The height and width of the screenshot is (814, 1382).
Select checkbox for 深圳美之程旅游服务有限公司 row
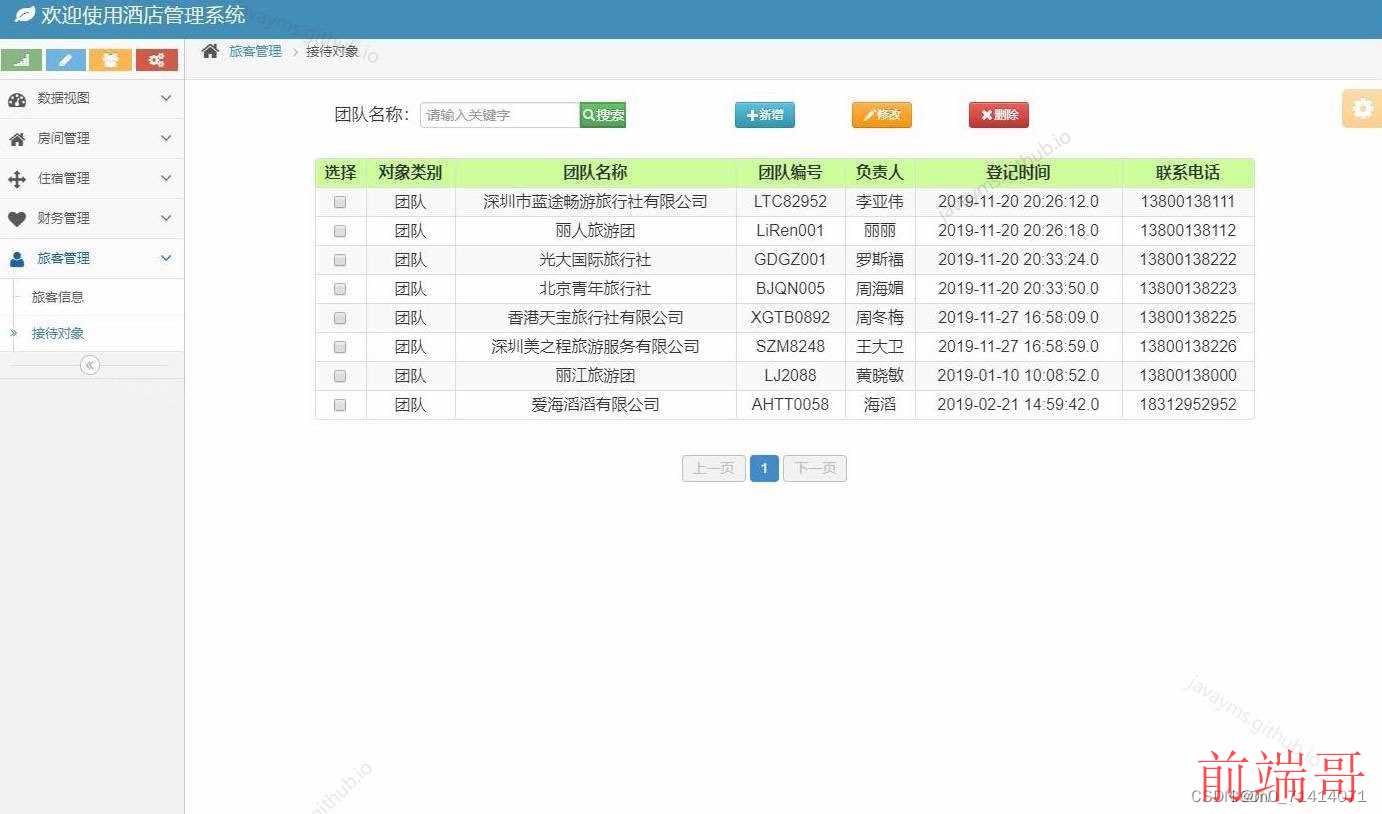coord(340,347)
